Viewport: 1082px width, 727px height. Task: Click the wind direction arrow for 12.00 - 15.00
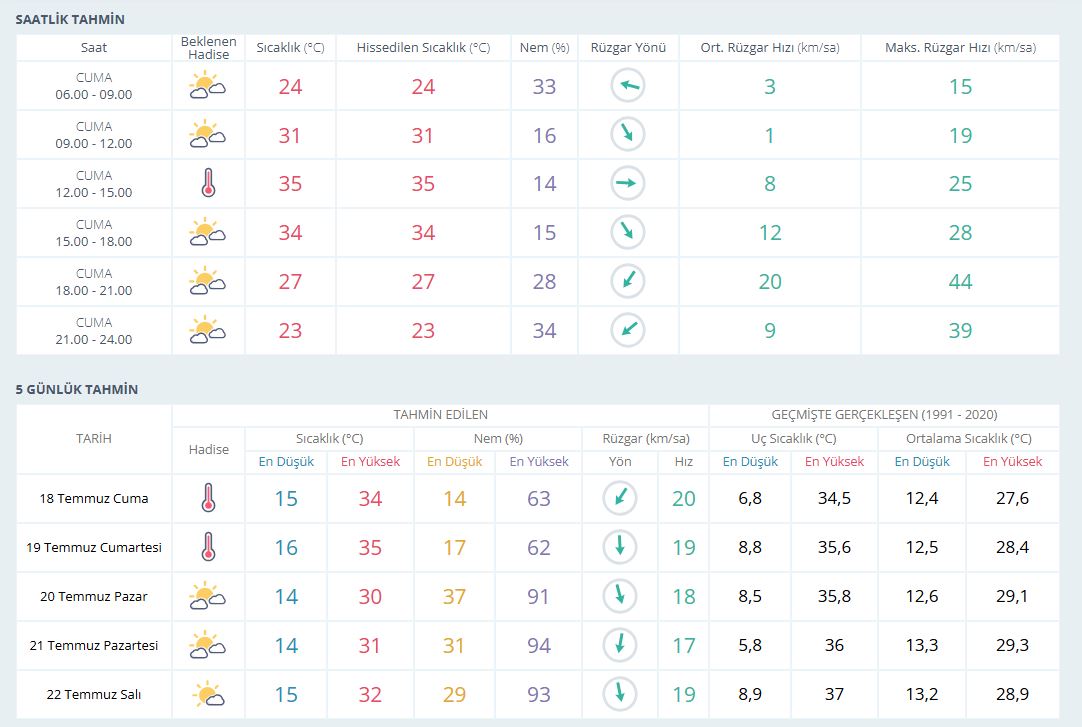(x=628, y=184)
